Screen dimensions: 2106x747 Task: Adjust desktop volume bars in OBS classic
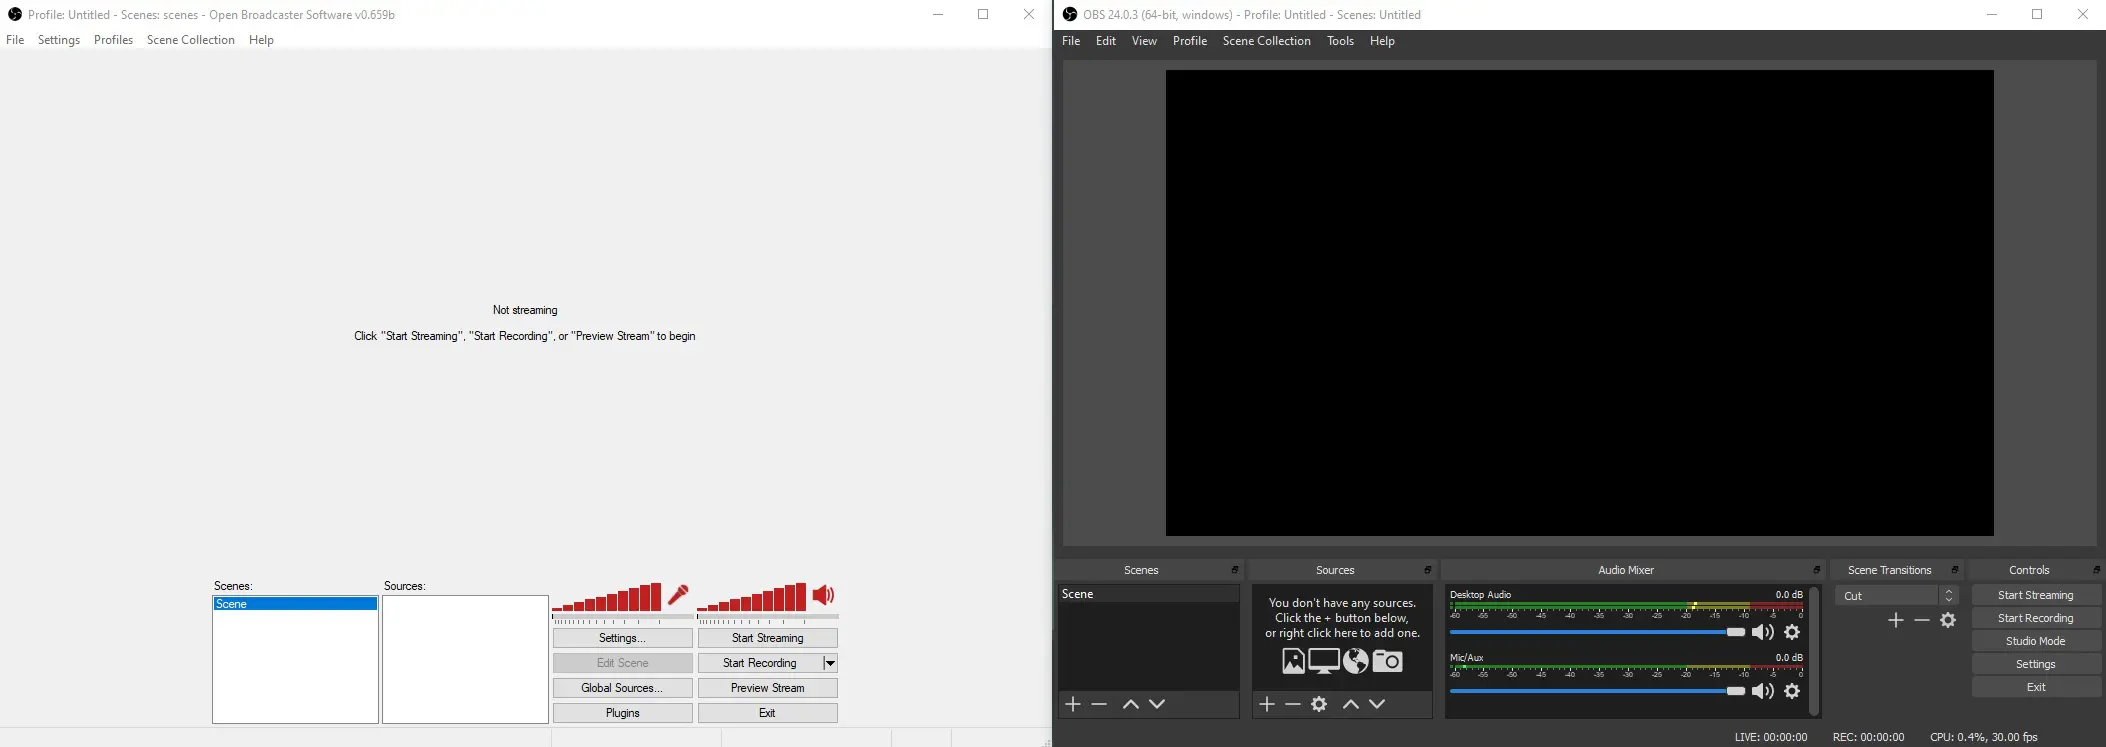[x=752, y=597]
